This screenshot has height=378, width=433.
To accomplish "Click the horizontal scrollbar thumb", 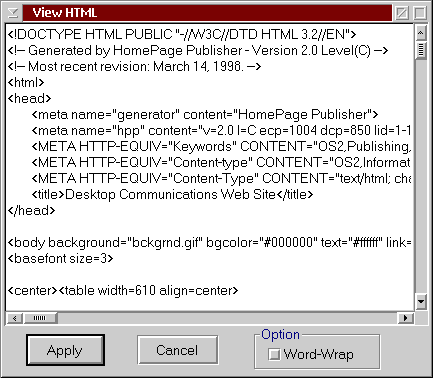I will point(40,318).
